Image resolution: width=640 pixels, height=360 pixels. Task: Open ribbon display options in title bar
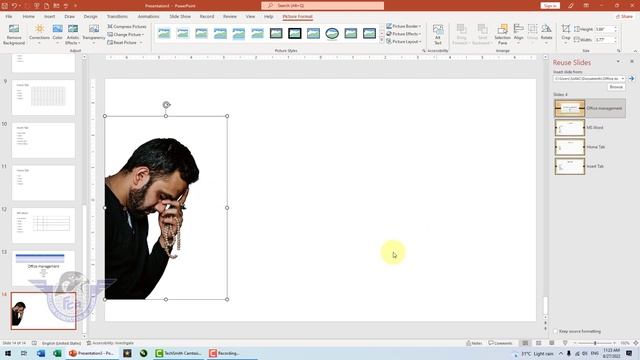[x=586, y=6]
